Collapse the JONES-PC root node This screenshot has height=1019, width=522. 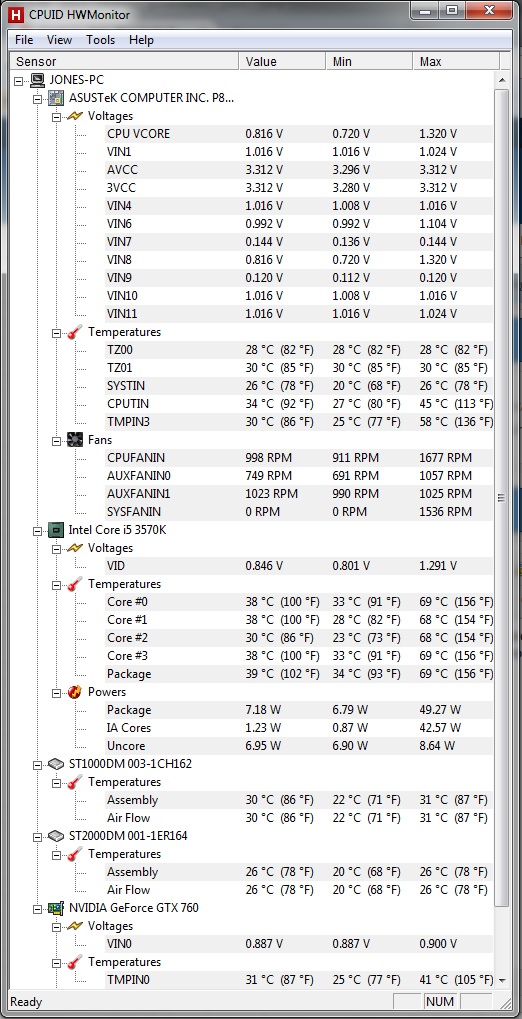[x=18, y=81]
